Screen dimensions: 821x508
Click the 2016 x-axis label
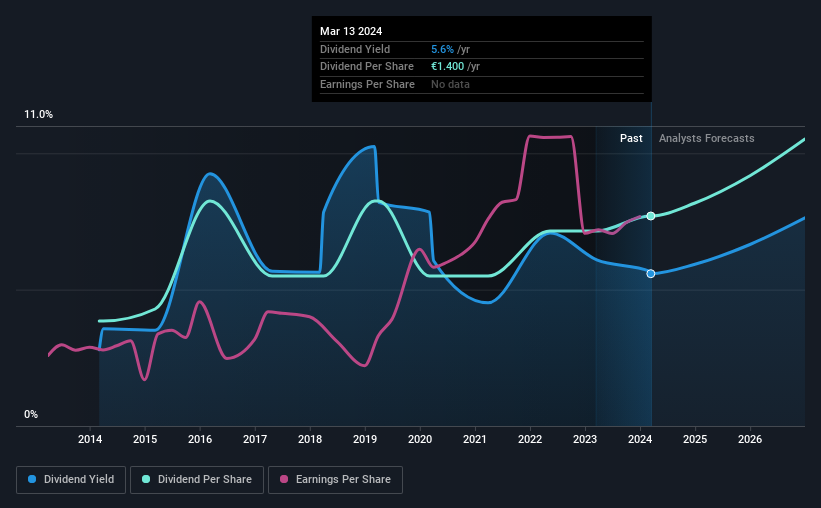pos(200,439)
